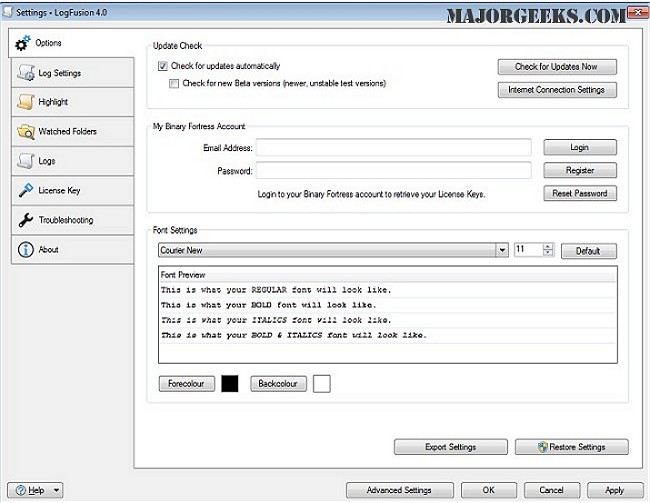Click the Login button
The height and width of the screenshot is (503, 650).
tap(580, 147)
